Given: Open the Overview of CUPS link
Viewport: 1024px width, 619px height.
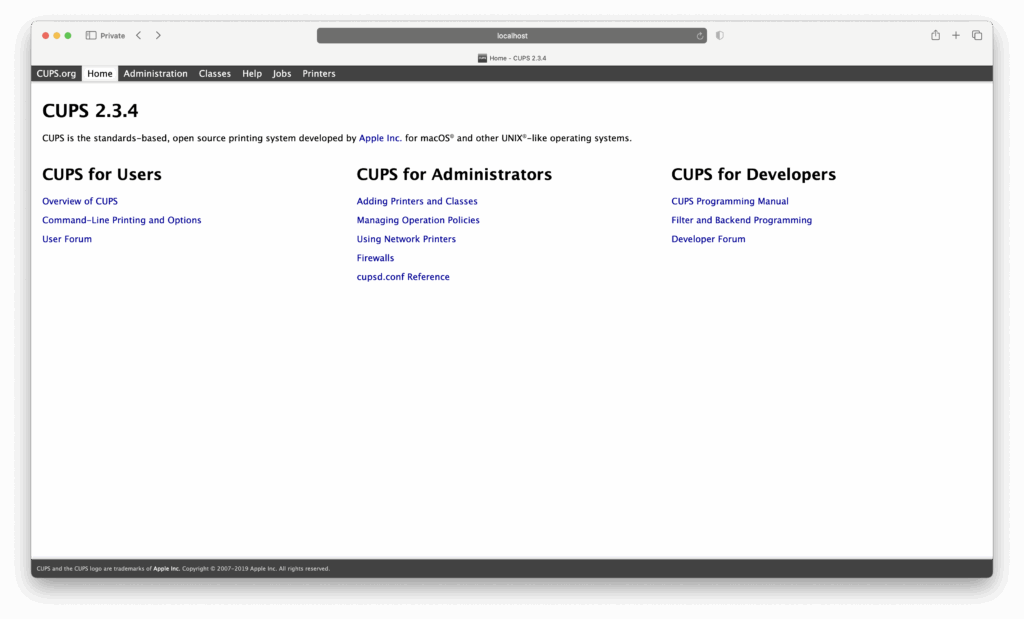Looking at the screenshot, I should click(x=80, y=202).
